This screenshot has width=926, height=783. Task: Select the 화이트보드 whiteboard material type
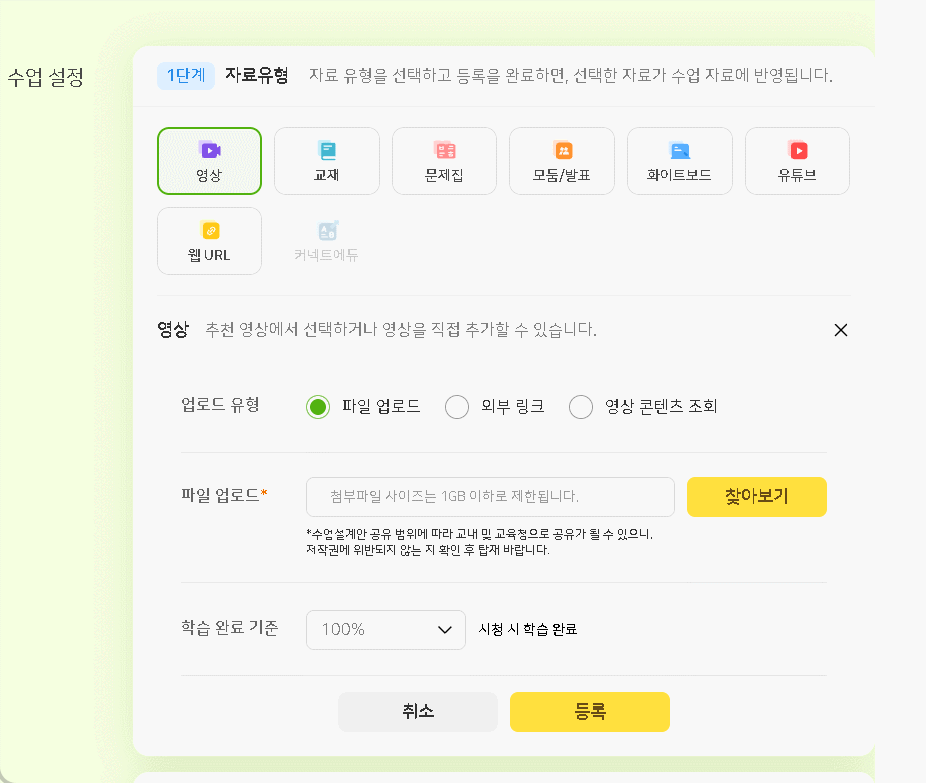tap(680, 161)
